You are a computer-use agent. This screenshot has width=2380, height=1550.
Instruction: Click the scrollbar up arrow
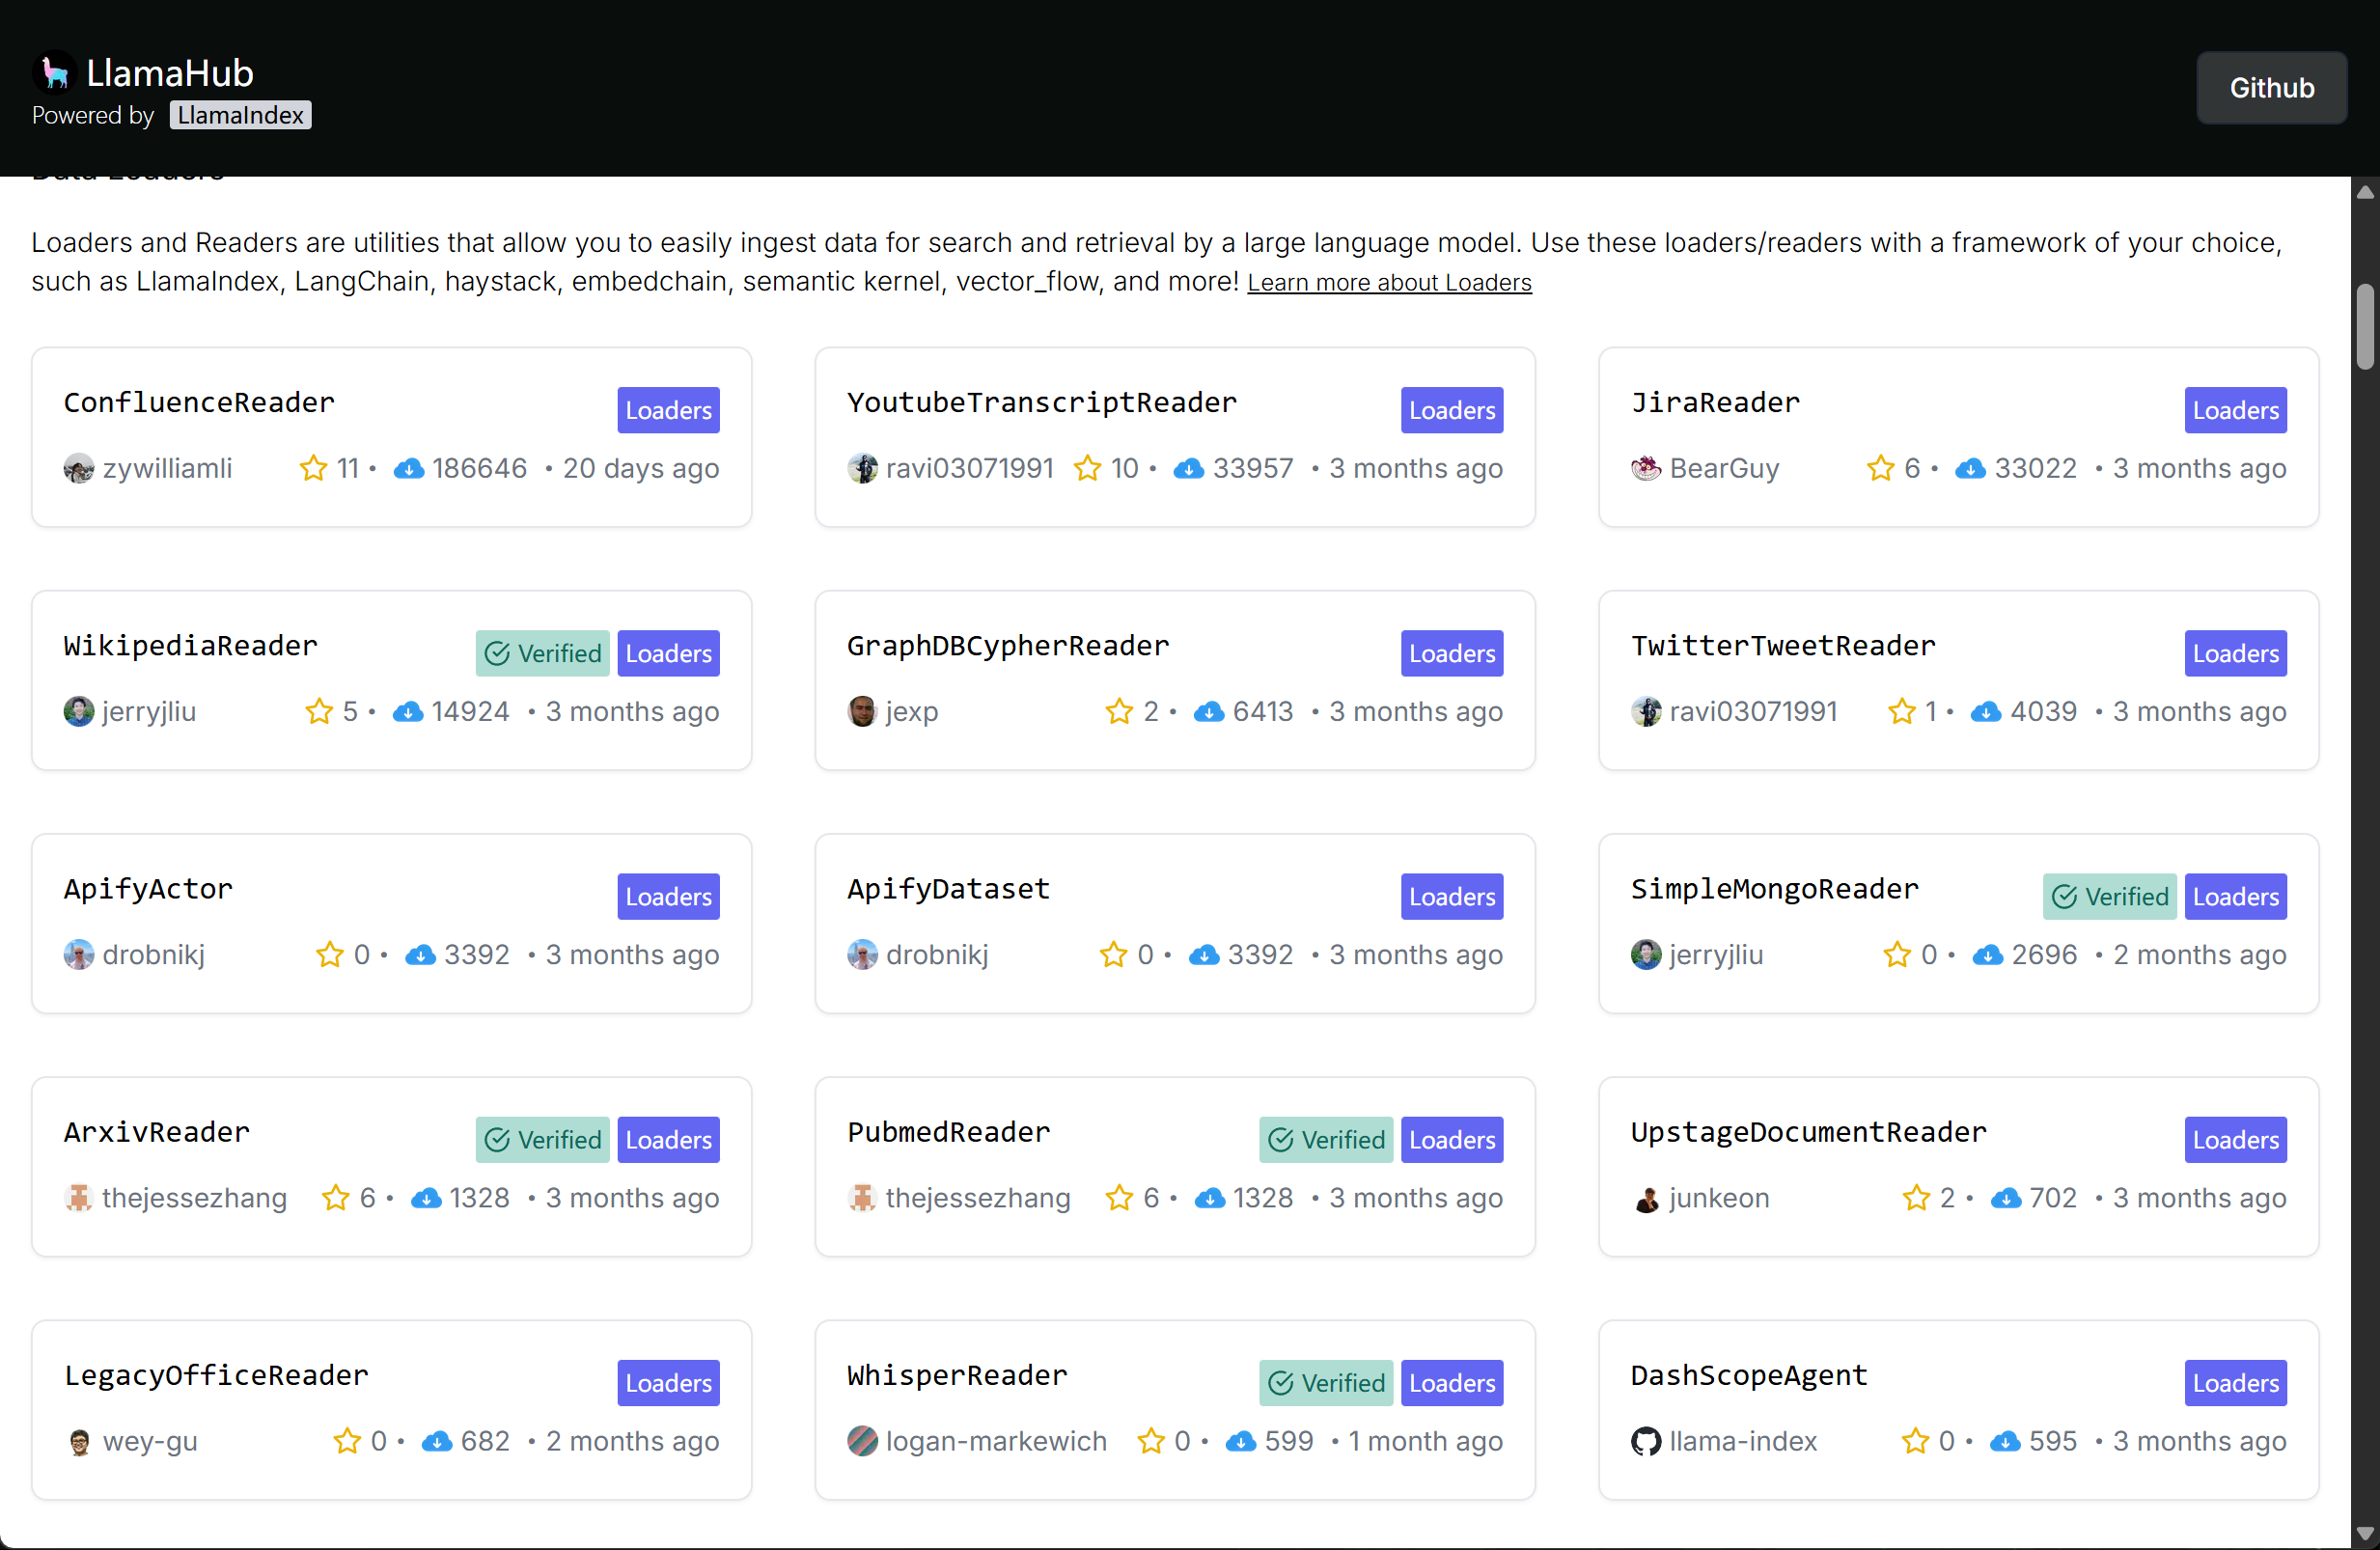[2364, 192]
